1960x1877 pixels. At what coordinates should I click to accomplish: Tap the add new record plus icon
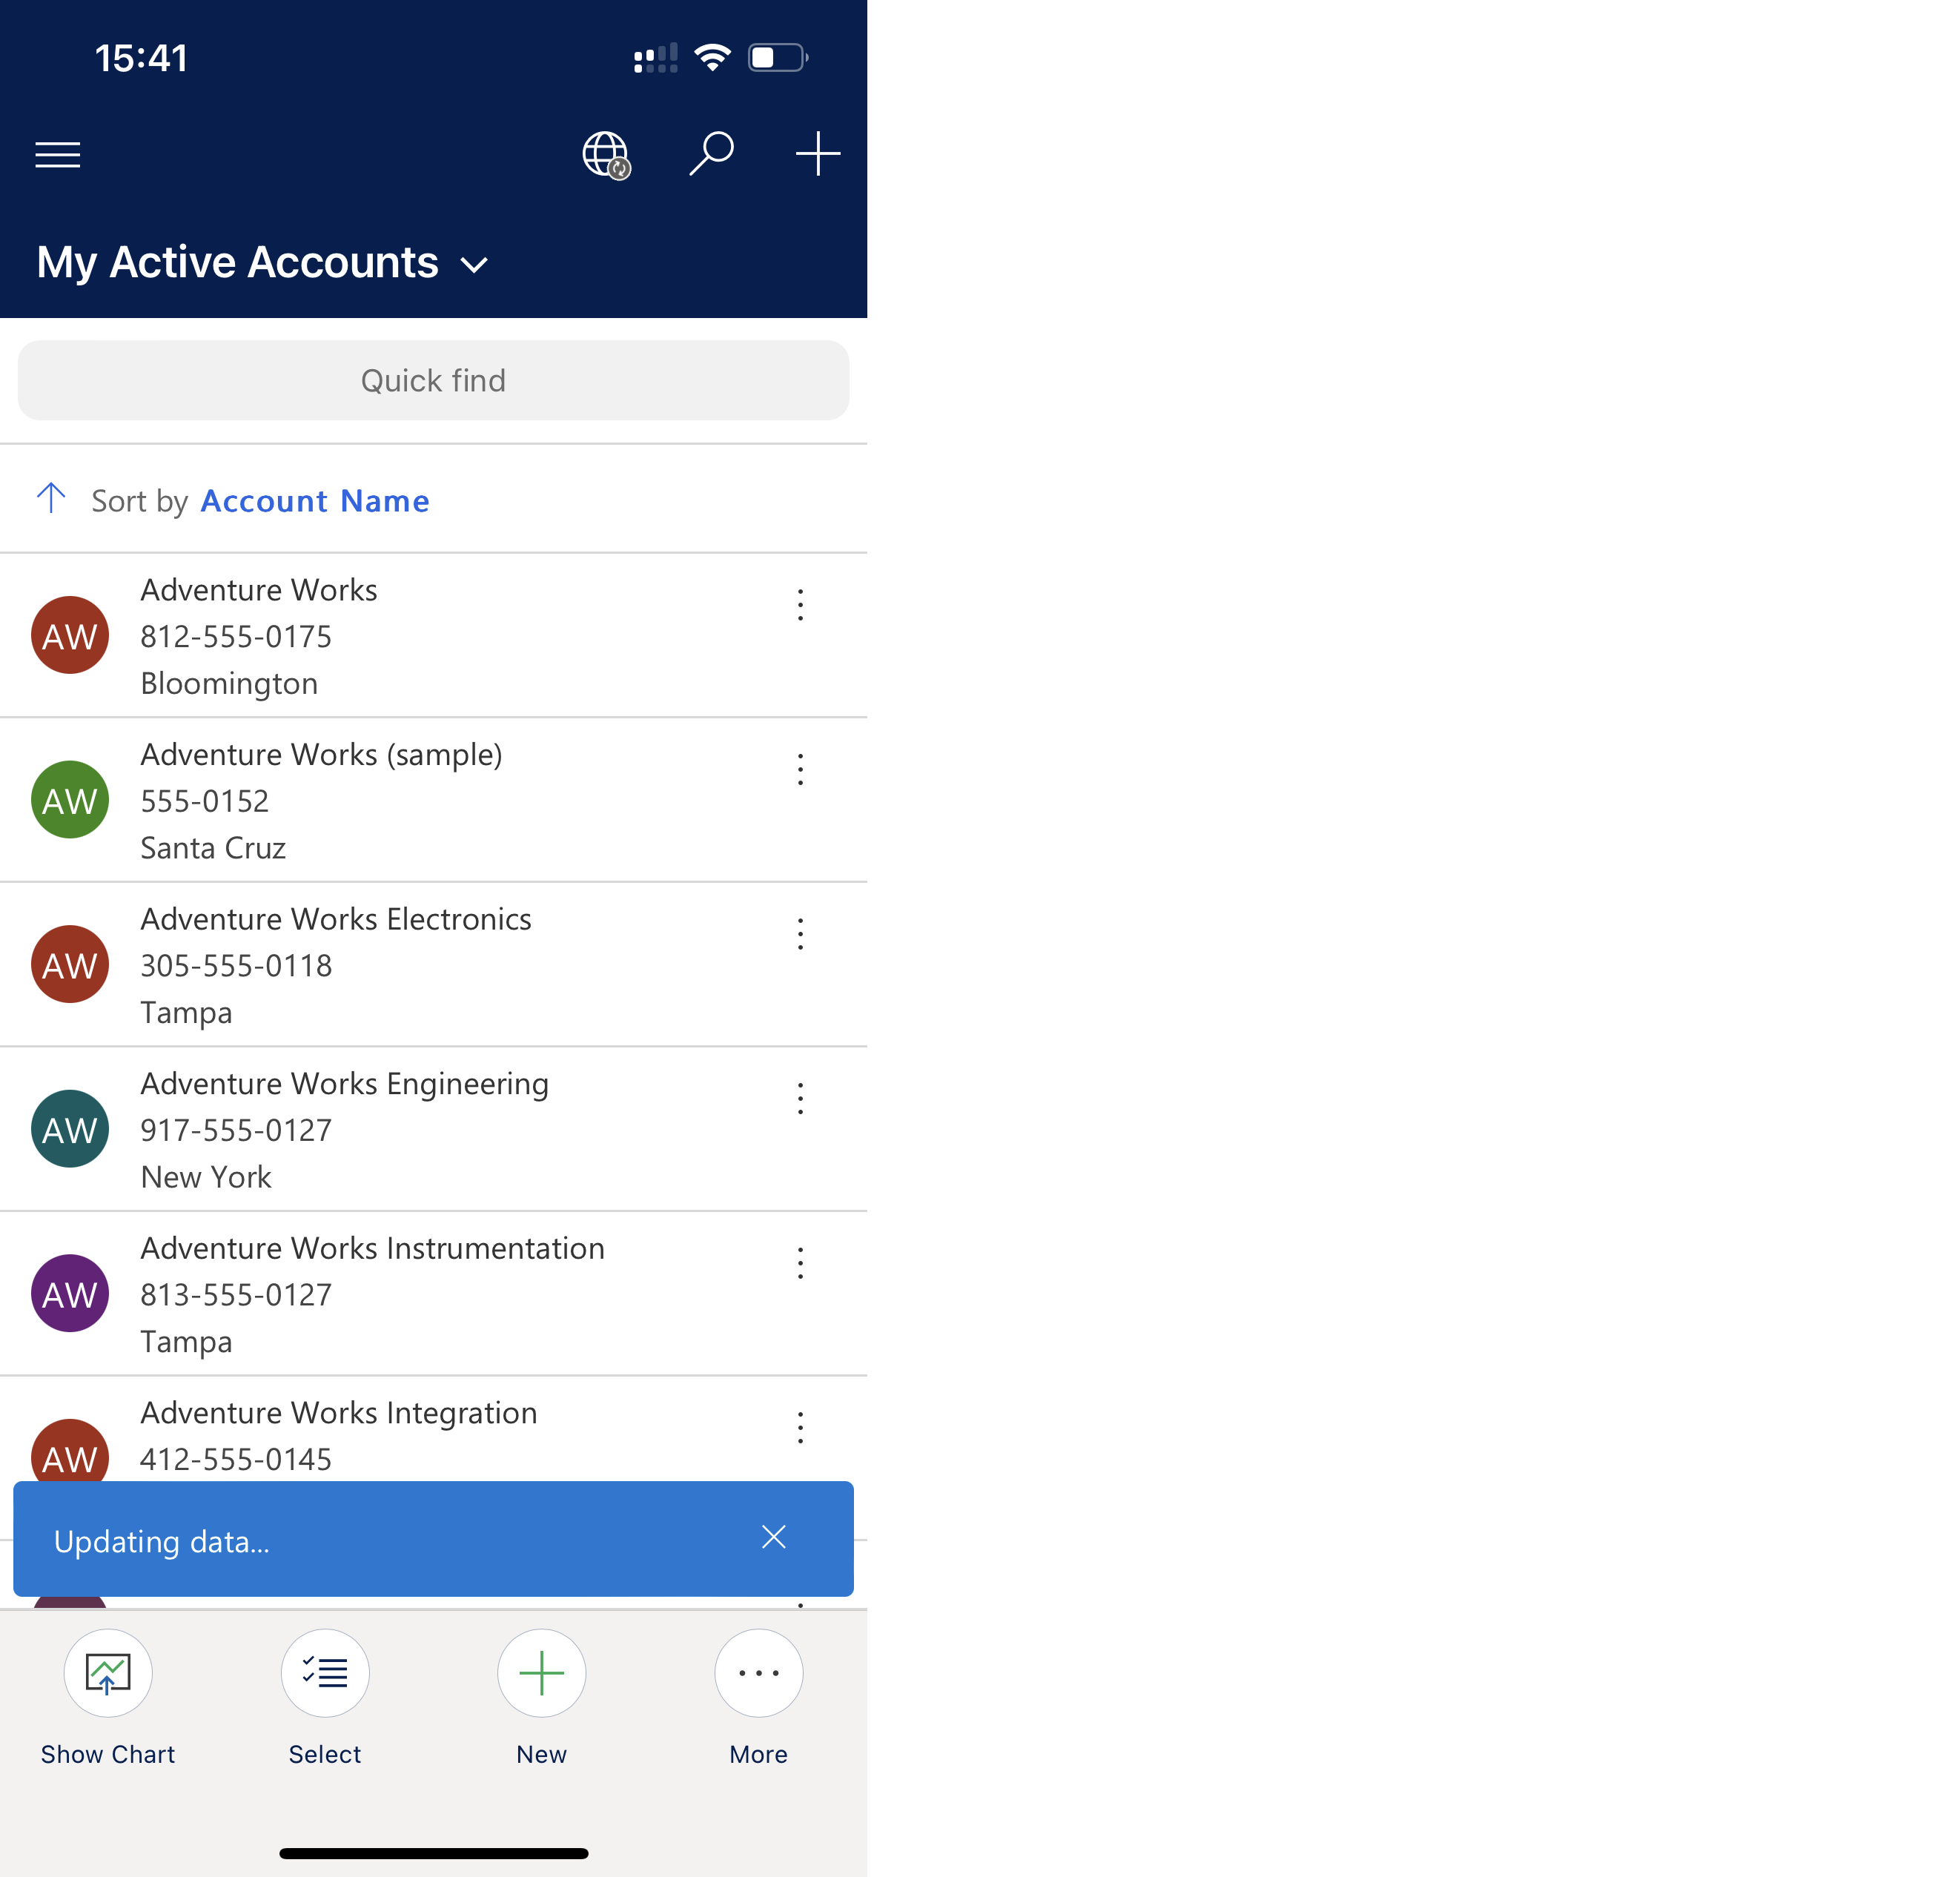(540, 1672)
